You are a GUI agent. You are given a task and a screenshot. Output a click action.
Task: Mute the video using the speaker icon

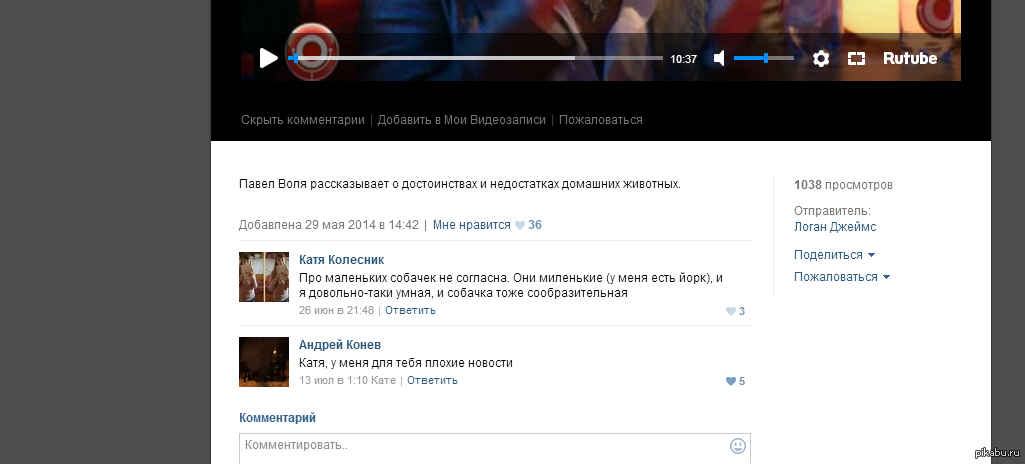[719, 58]
